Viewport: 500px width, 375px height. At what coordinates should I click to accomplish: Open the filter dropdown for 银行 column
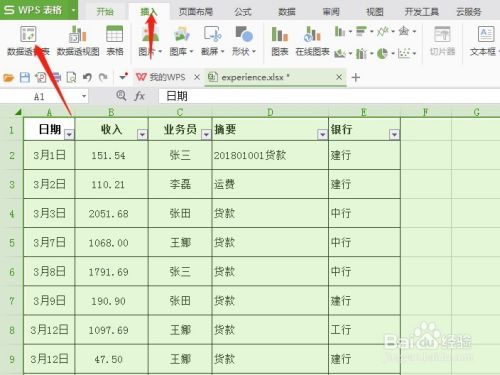(394, 134)
